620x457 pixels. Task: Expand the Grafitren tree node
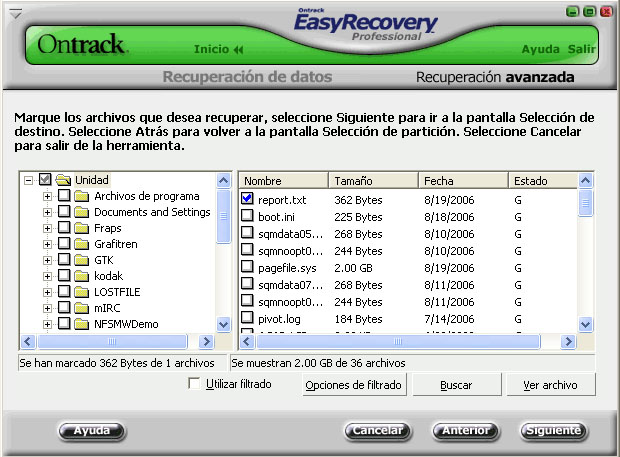click(x=47, y=245)
